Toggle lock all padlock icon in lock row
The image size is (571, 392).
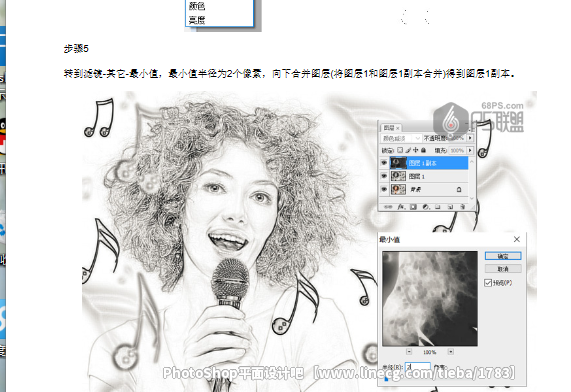424,150
